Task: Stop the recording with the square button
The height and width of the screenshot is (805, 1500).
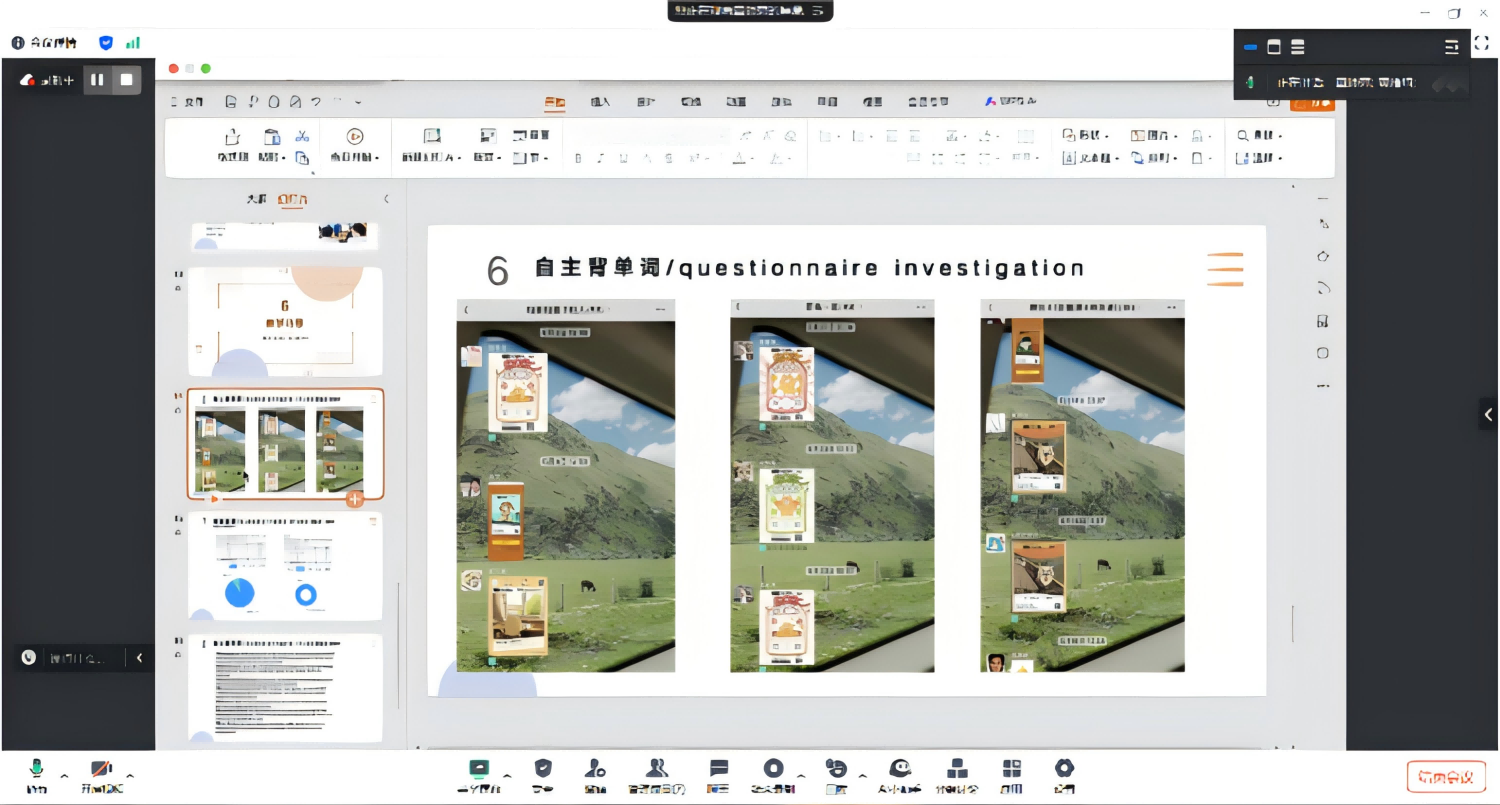Action: point(126,80)
